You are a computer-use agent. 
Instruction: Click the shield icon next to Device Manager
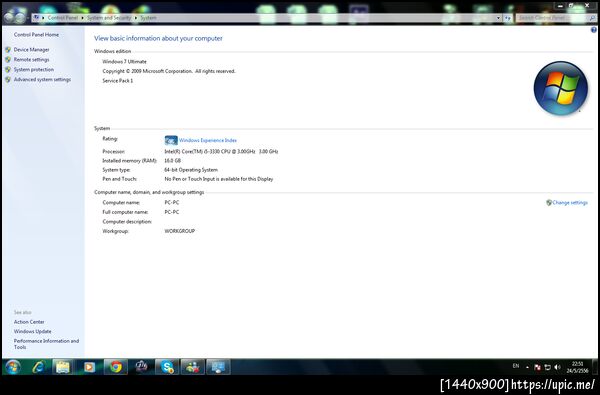pyautogui.click(x=8, y=50)
